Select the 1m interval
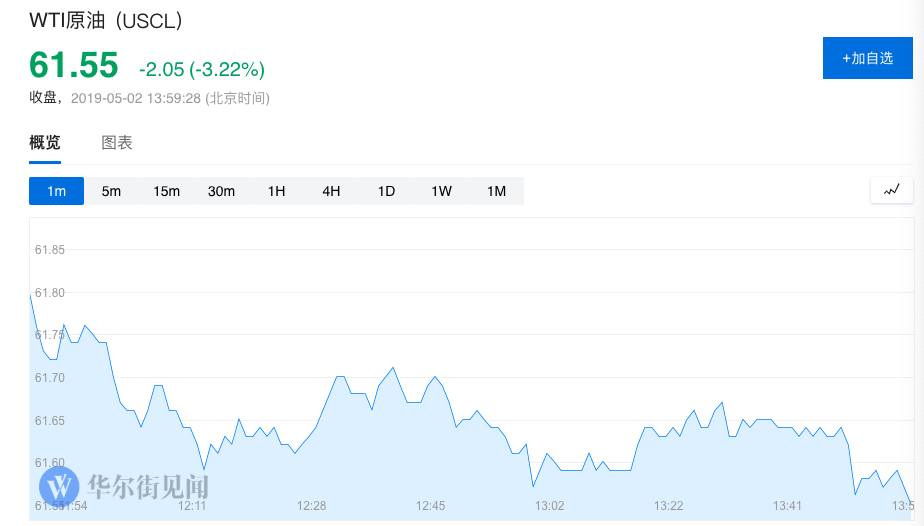The height and width of the screenshot is (526, 924). point(56,191)
